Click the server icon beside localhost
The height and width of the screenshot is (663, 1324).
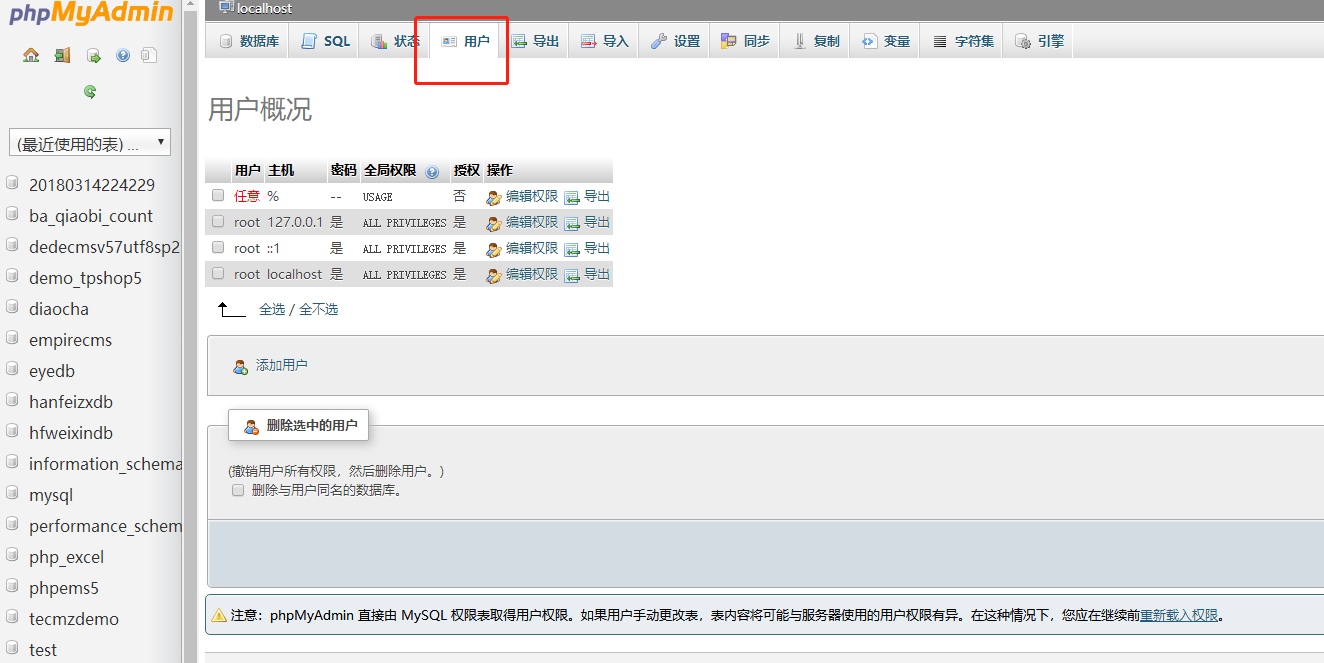click(x=226, y=8)
